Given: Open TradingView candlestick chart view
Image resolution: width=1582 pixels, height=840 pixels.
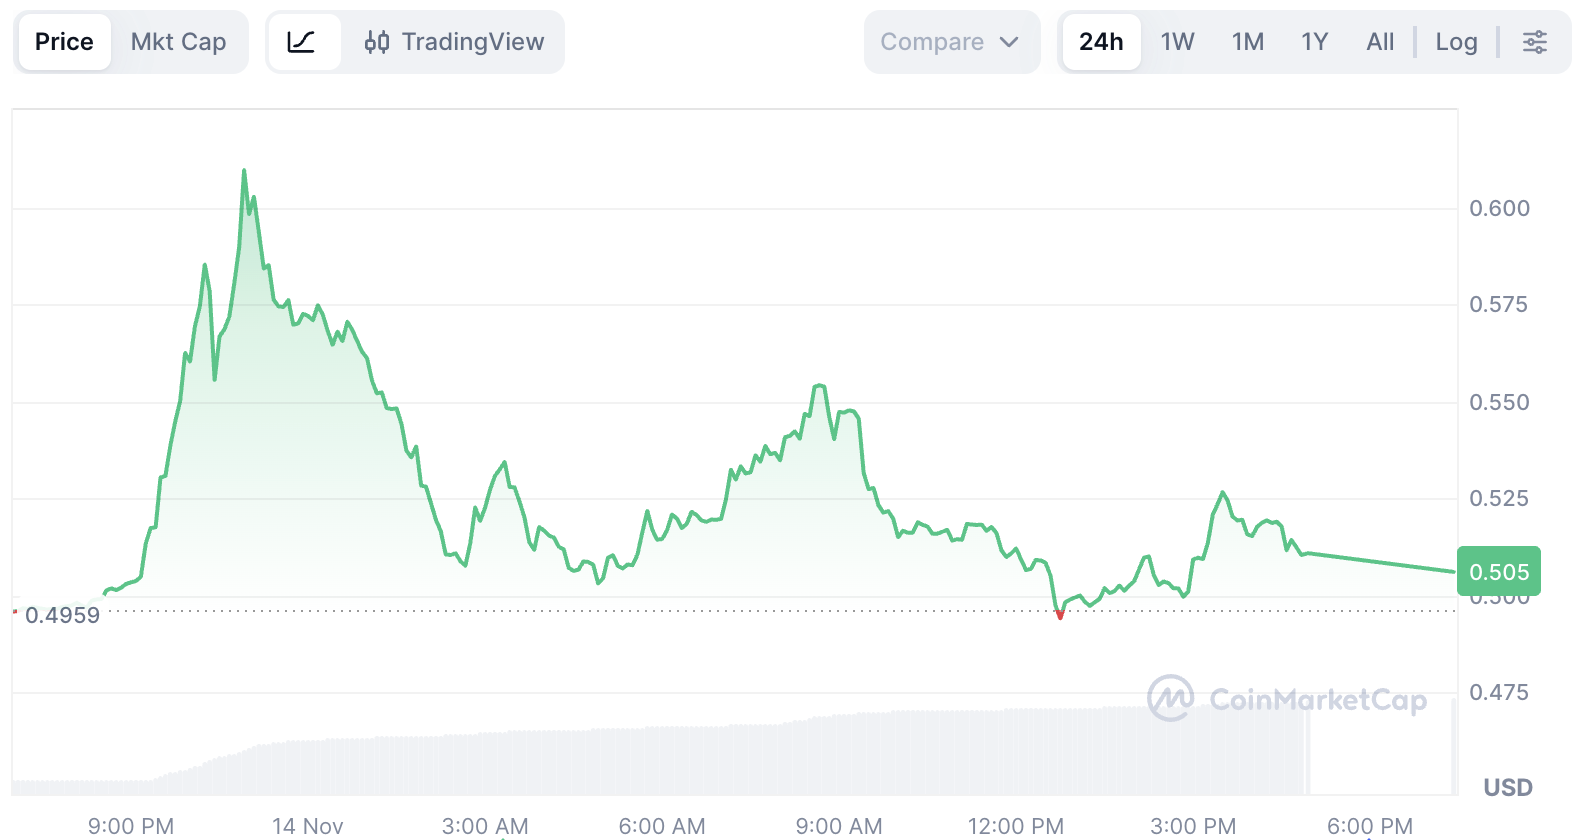Looking at the screenshot, I should pyautogui.click(x=455, y=42).
